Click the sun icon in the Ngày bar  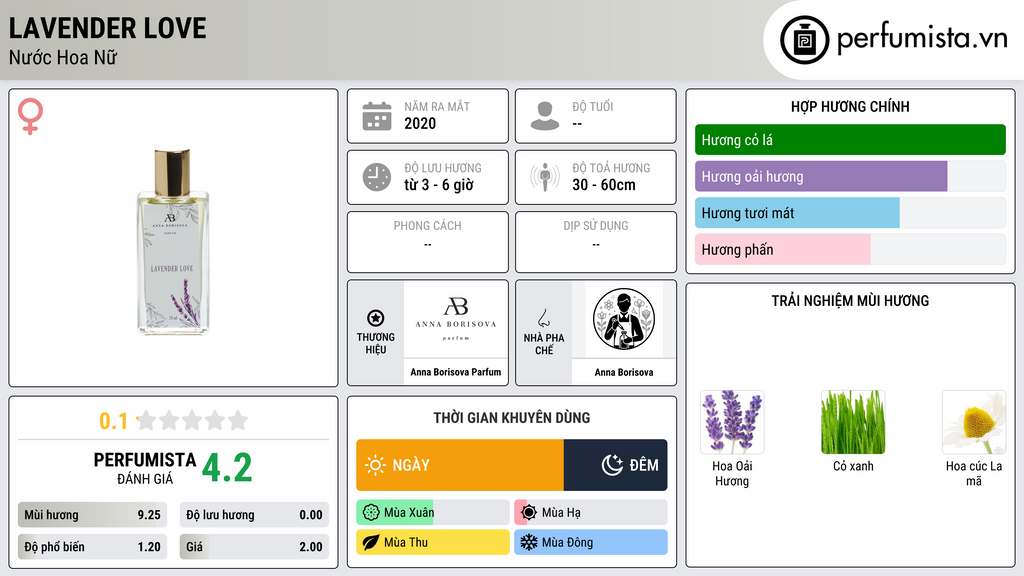click(x=375, y=465)
